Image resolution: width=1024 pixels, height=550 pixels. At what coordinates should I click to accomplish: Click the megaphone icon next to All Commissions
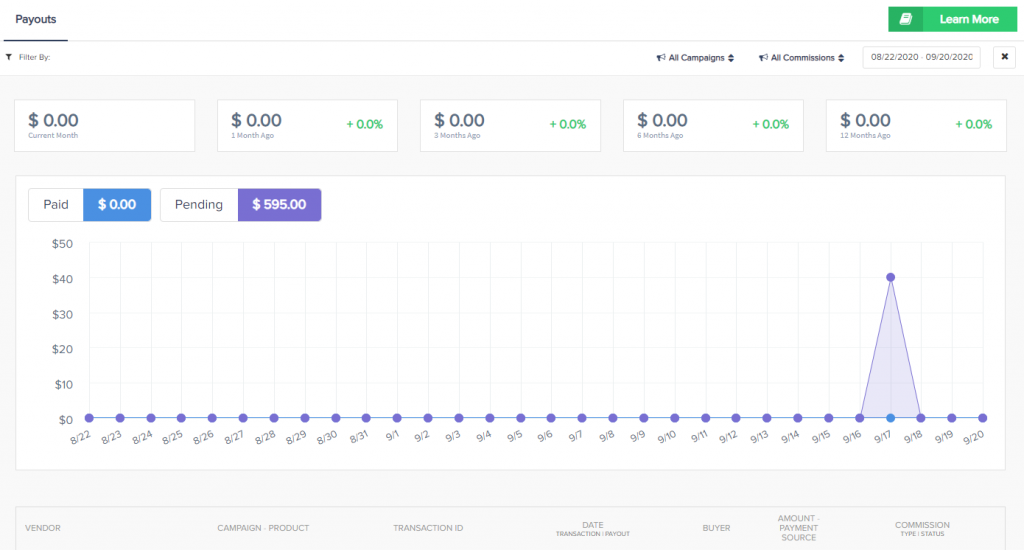click(x=763, y=58)
